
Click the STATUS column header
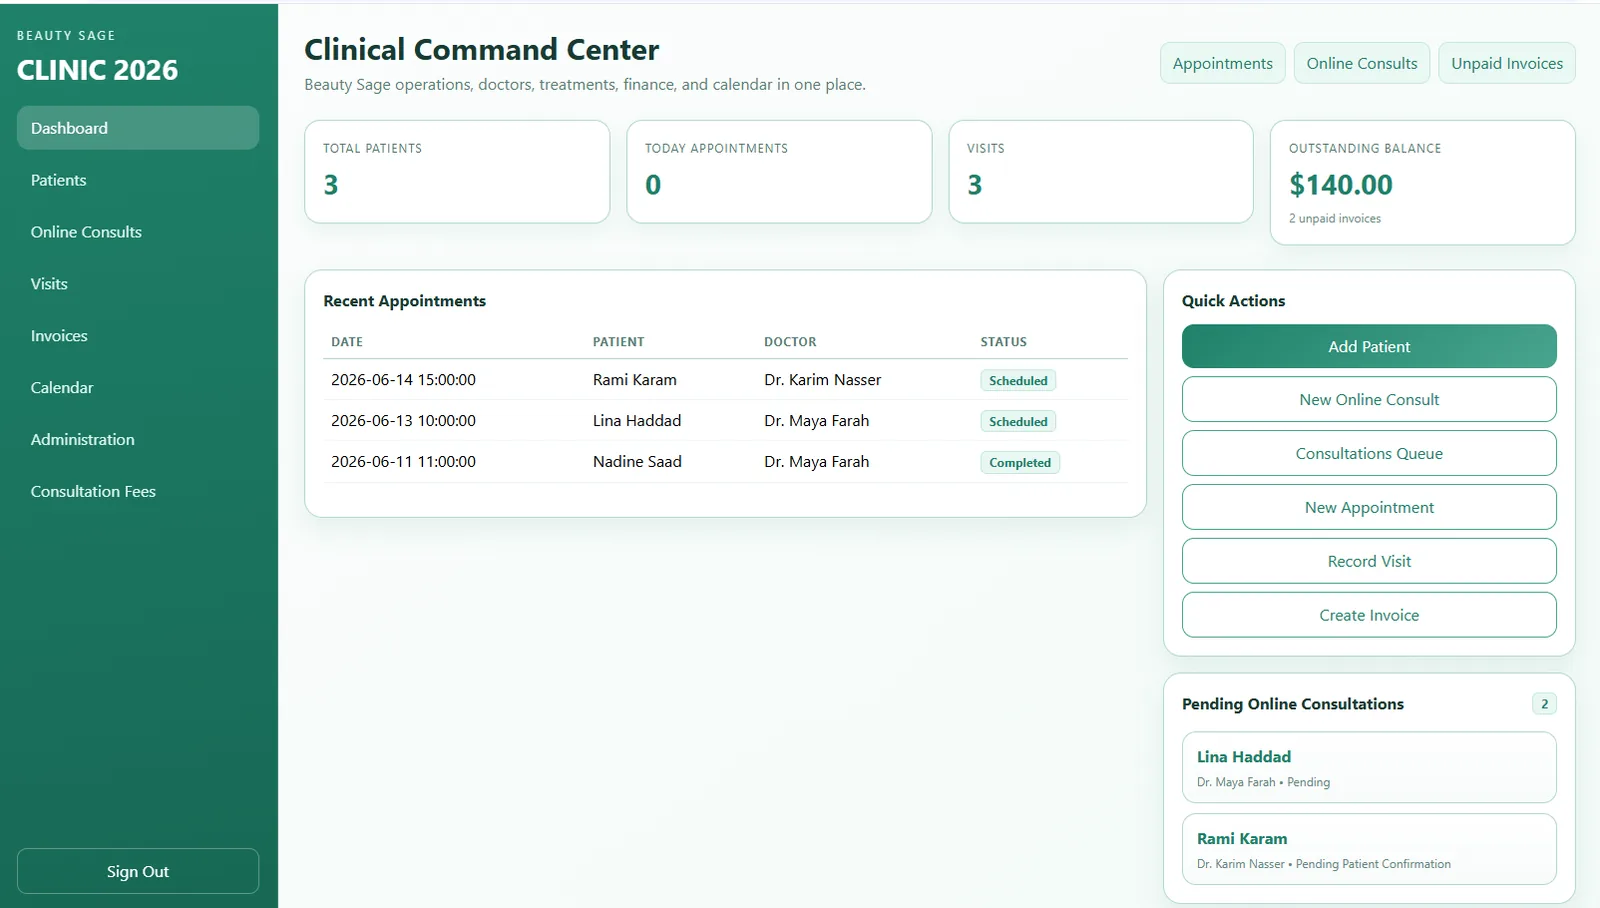pos(1003,342)
